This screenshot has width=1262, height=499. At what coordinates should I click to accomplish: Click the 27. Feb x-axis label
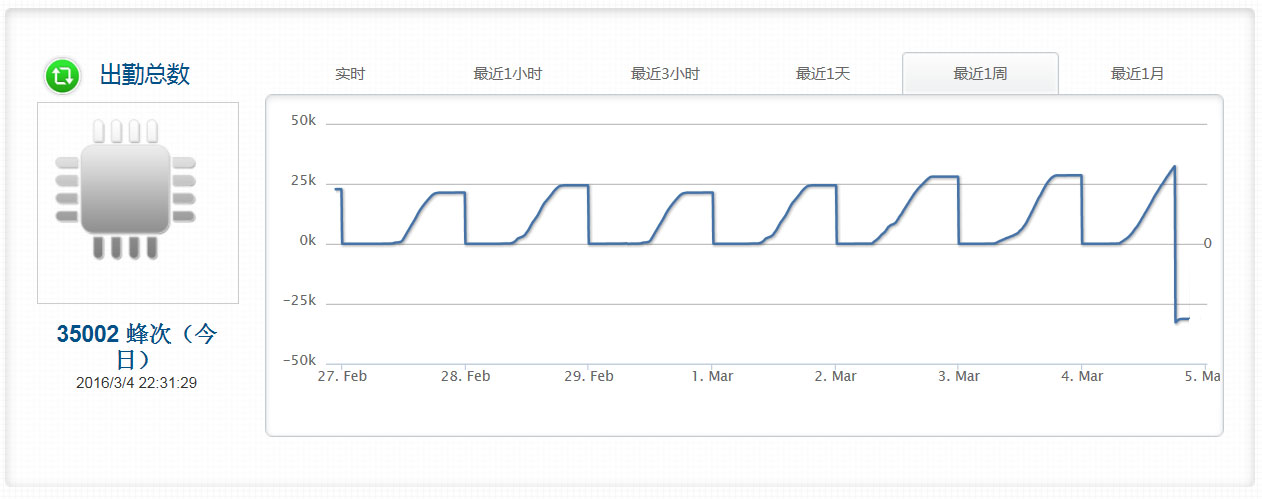[342, 376]
